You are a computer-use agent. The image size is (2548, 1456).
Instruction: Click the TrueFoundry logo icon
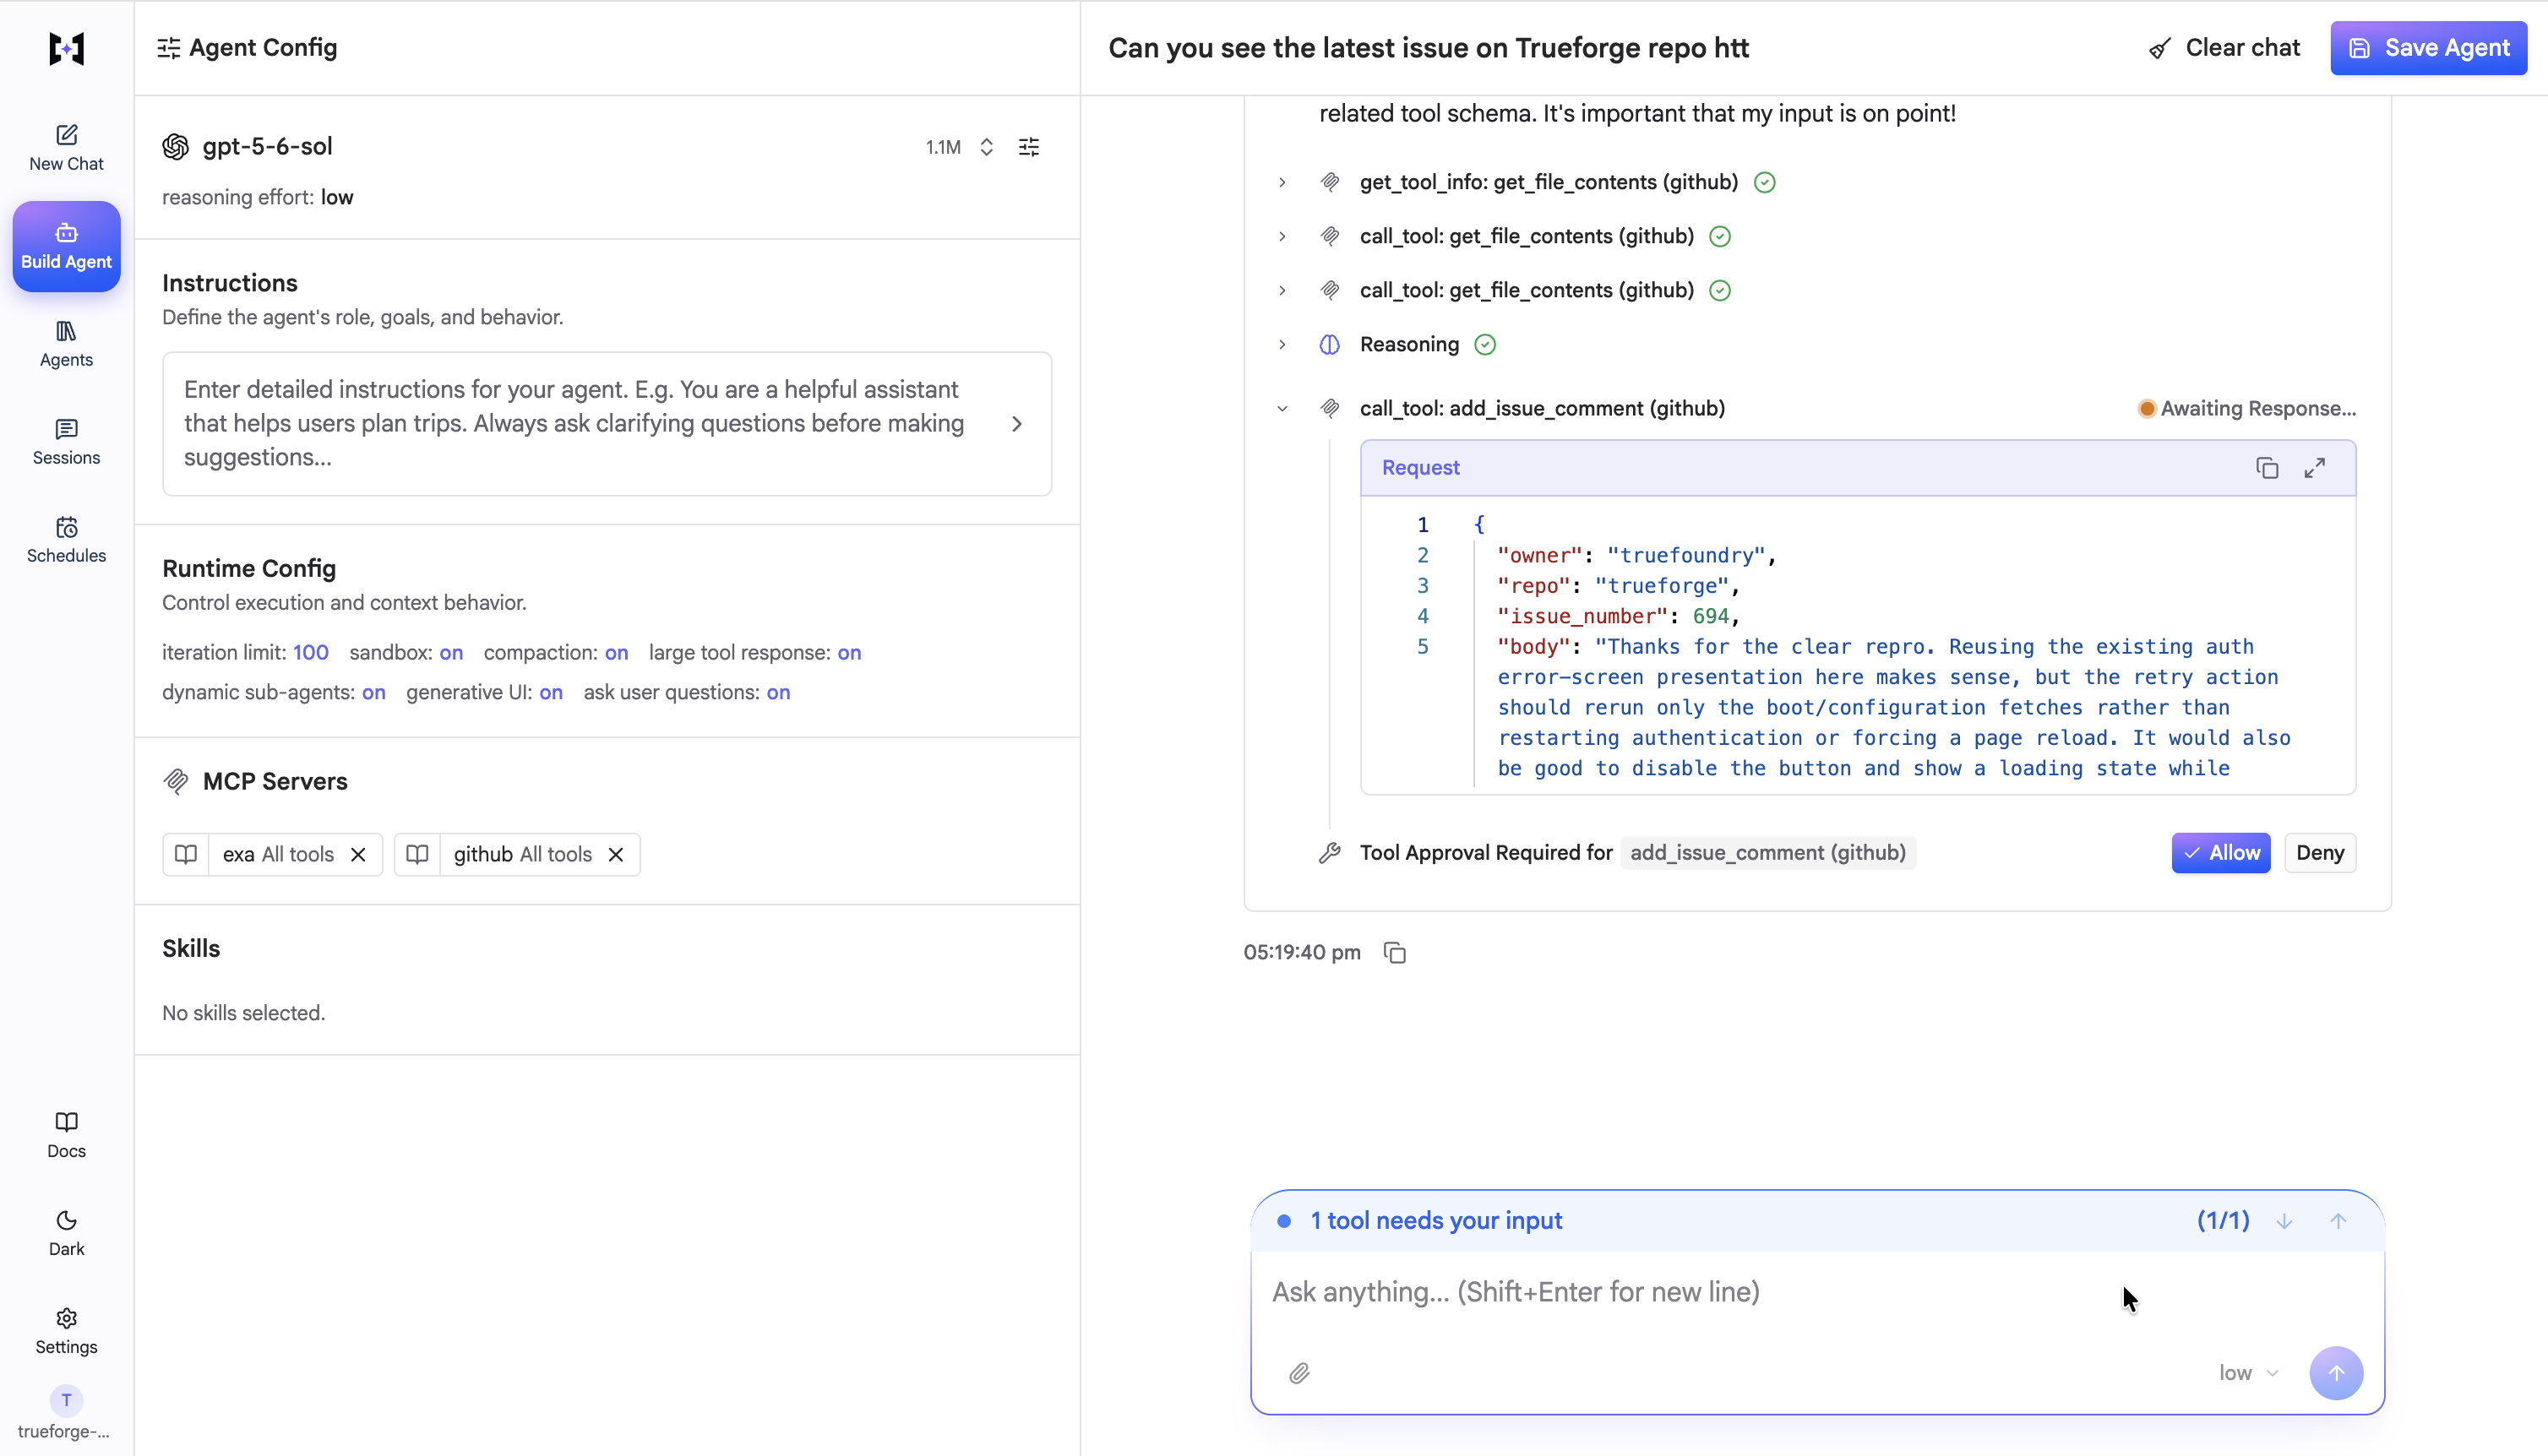point(66,48)
